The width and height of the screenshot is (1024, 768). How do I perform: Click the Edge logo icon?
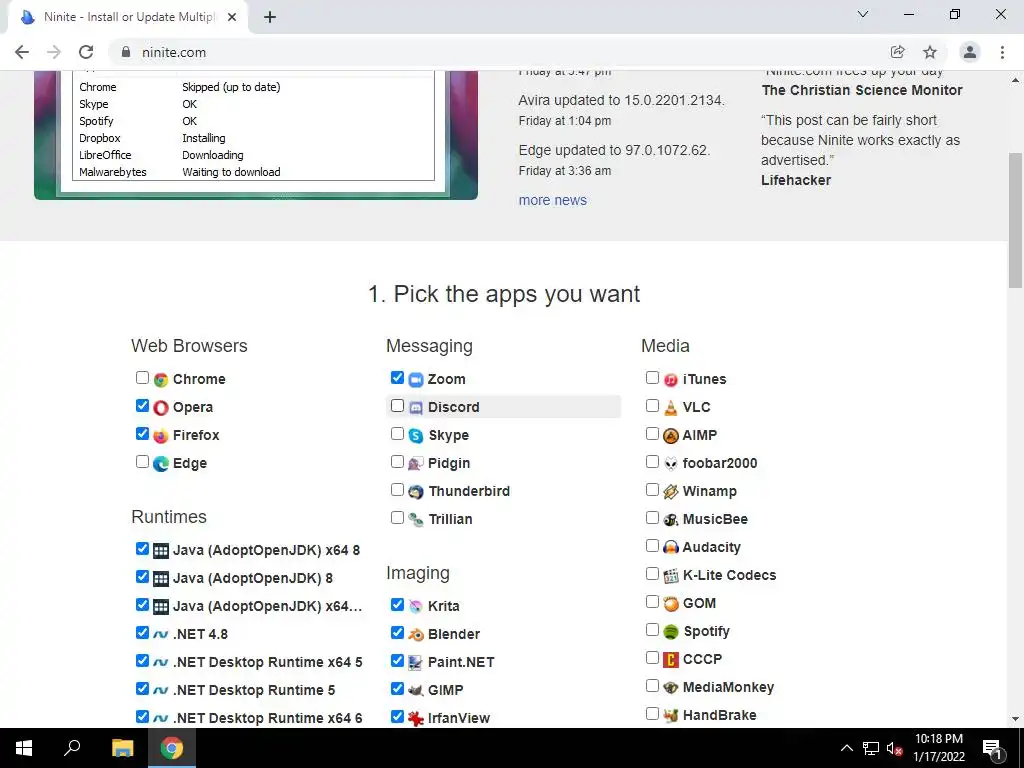pyautogui.click(x=161, y=464)
